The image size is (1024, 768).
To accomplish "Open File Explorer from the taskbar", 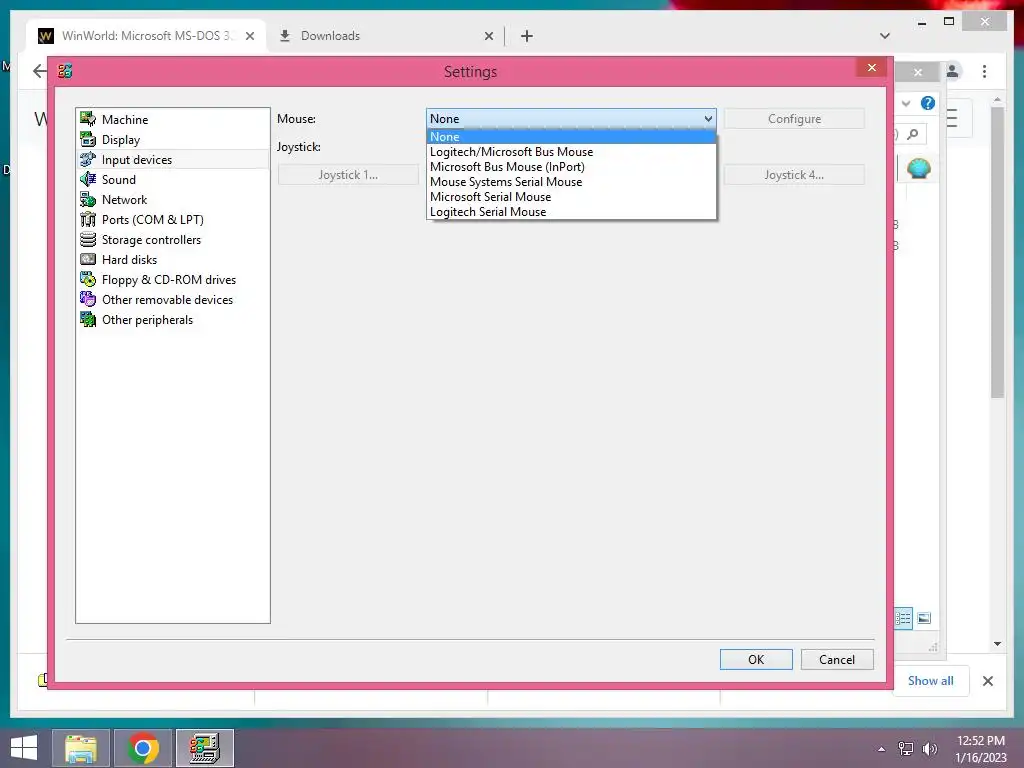I will pyautogui.click(x=81, y=748).
